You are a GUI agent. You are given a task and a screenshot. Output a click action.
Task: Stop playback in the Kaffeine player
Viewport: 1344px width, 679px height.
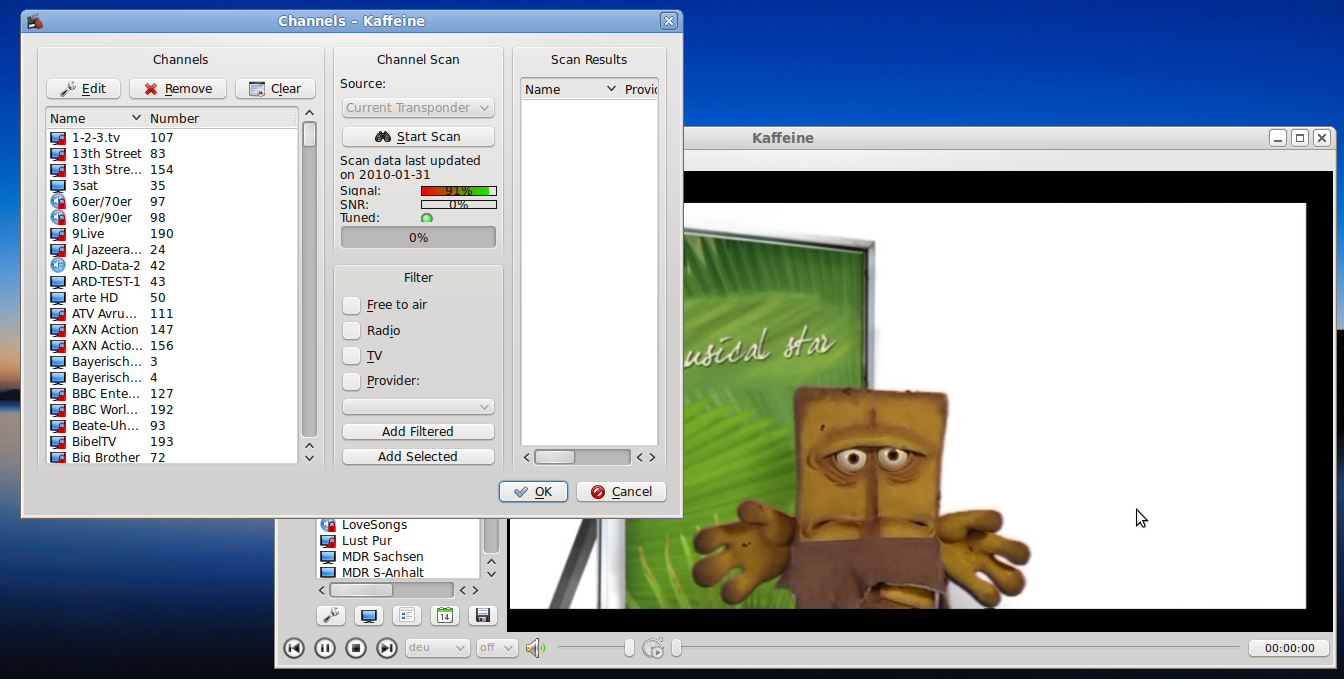coord(356,648)
